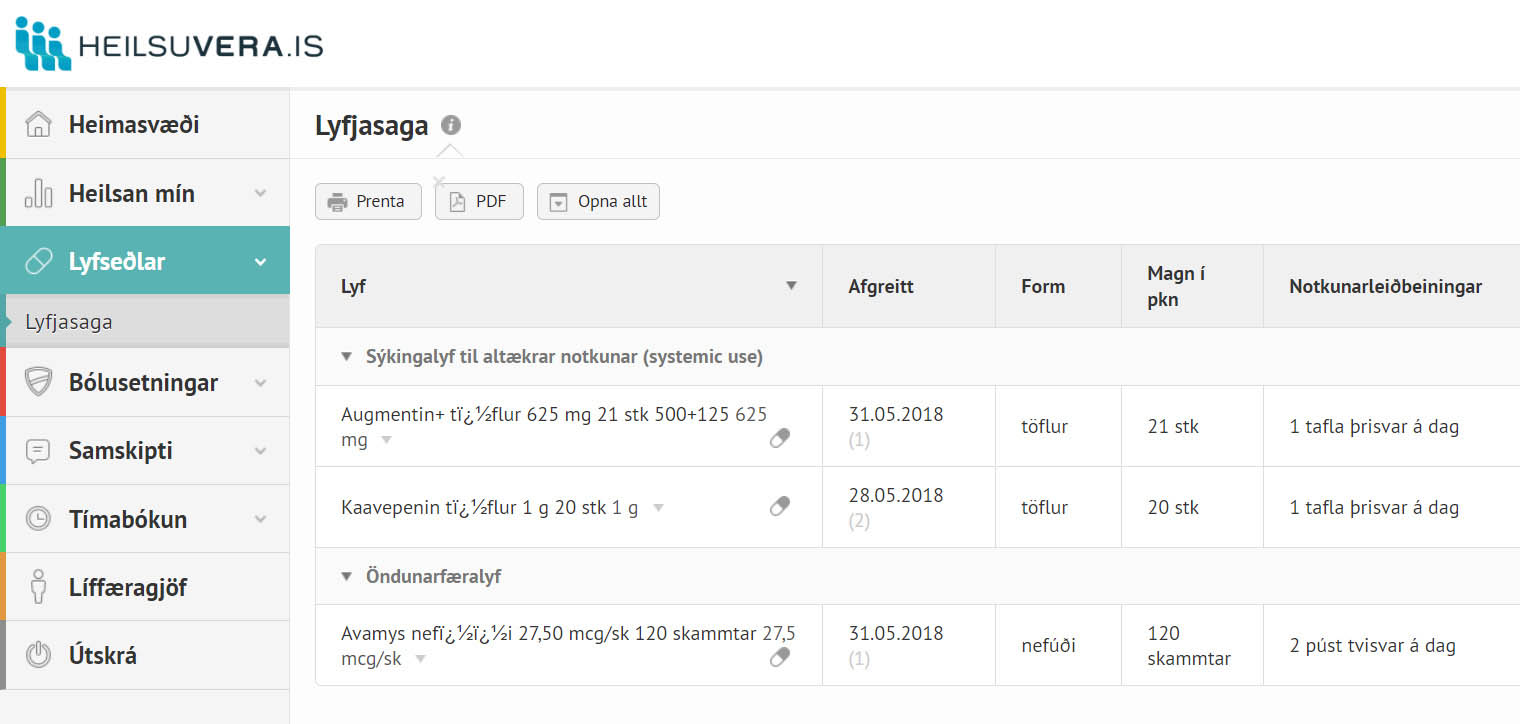Expand the Tímabókun chevron
The image size is (1520, 724).
[261, 519]
